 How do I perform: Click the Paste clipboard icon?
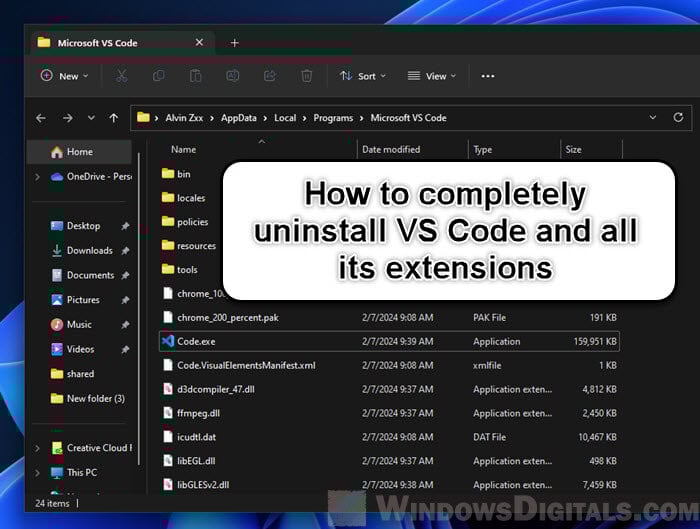tap(195, 76)
